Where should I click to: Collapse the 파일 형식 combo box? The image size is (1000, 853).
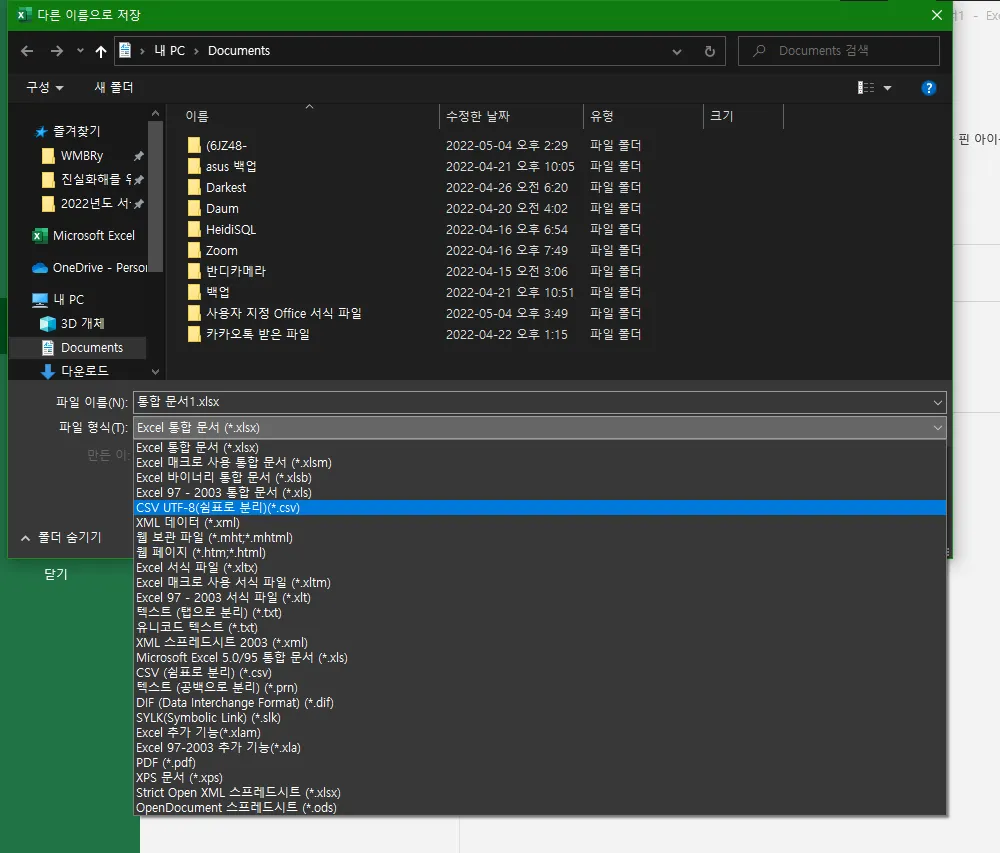(x=937, y=428)
